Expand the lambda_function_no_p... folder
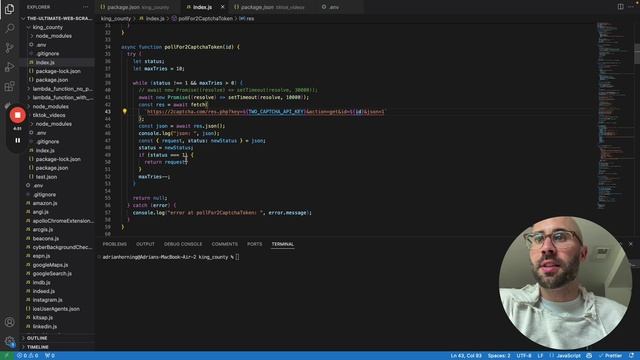The height and width of the screenshot is (360, 640). pos(61,89)
